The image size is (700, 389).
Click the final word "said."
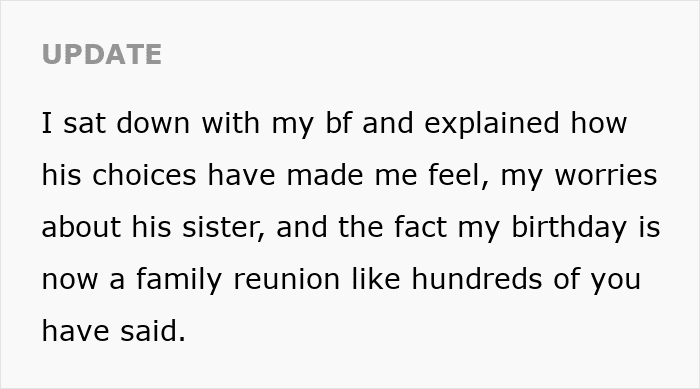point(153,331)
